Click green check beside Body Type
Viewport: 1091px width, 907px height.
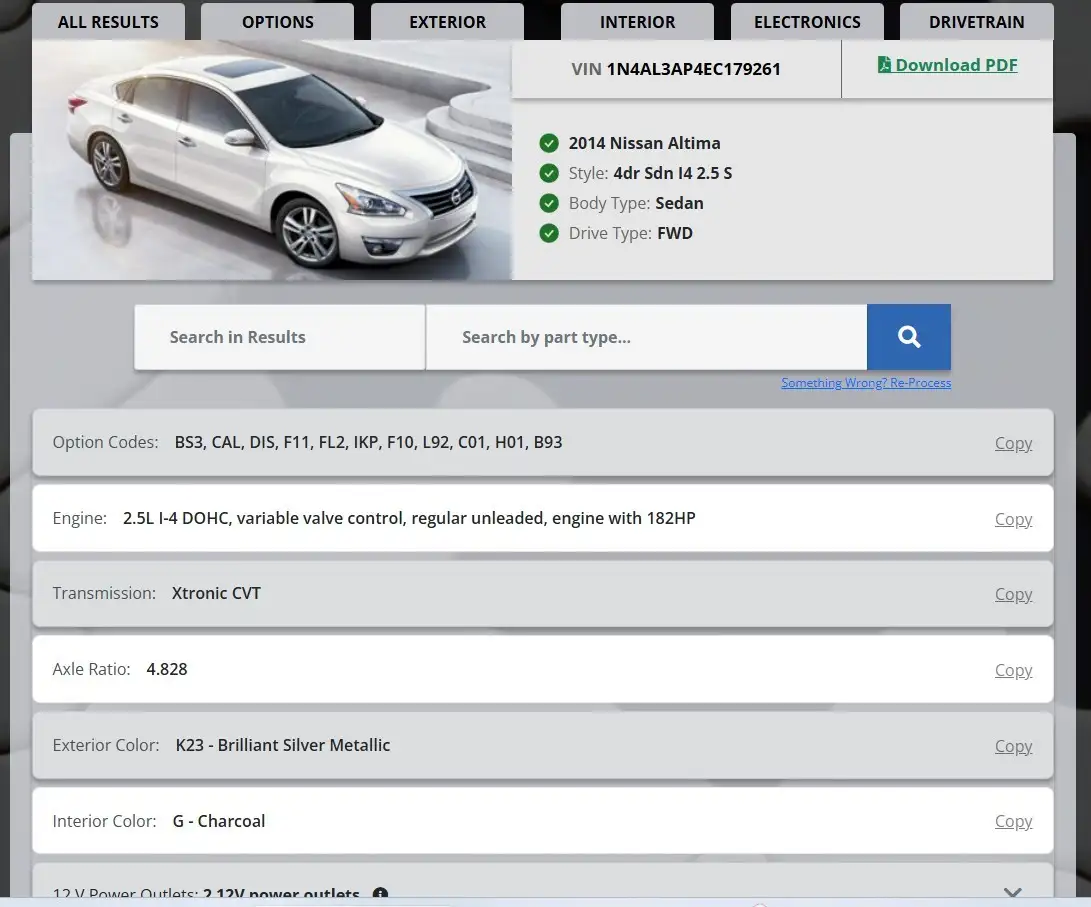coord(549,203)
